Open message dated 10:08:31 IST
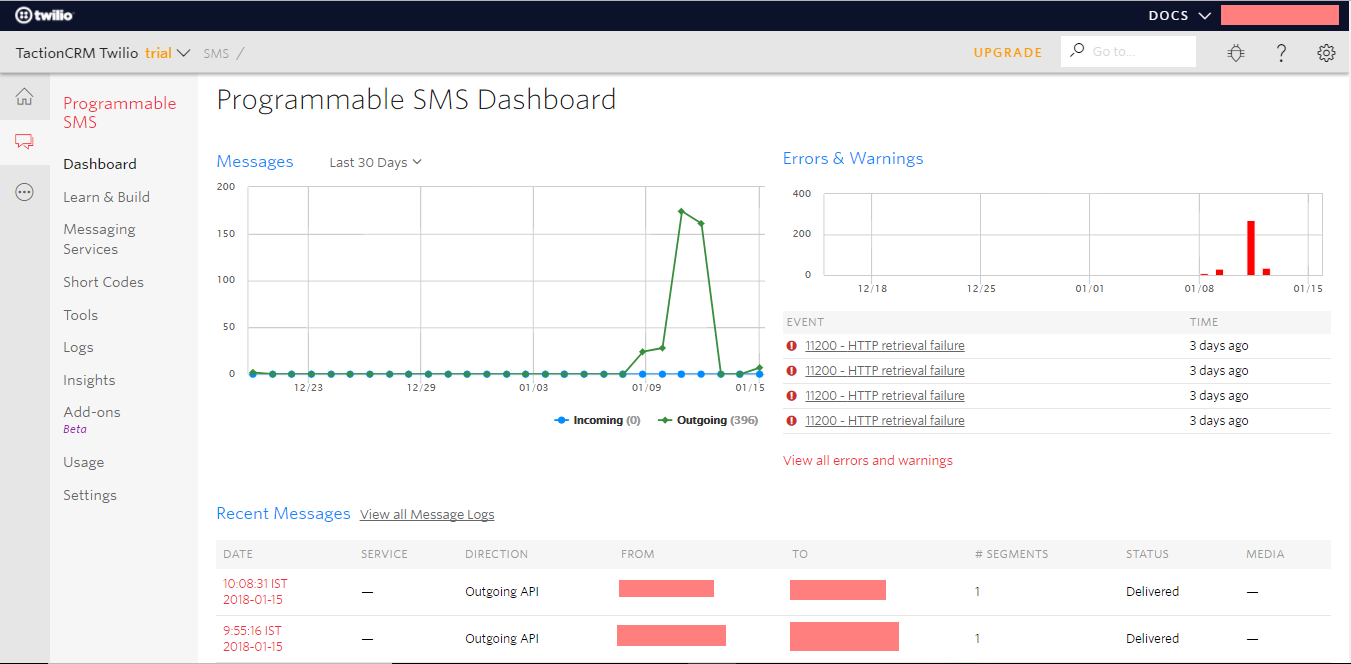Image resolution: width=1351 pixels, height=664 pixels. [255, 591]
